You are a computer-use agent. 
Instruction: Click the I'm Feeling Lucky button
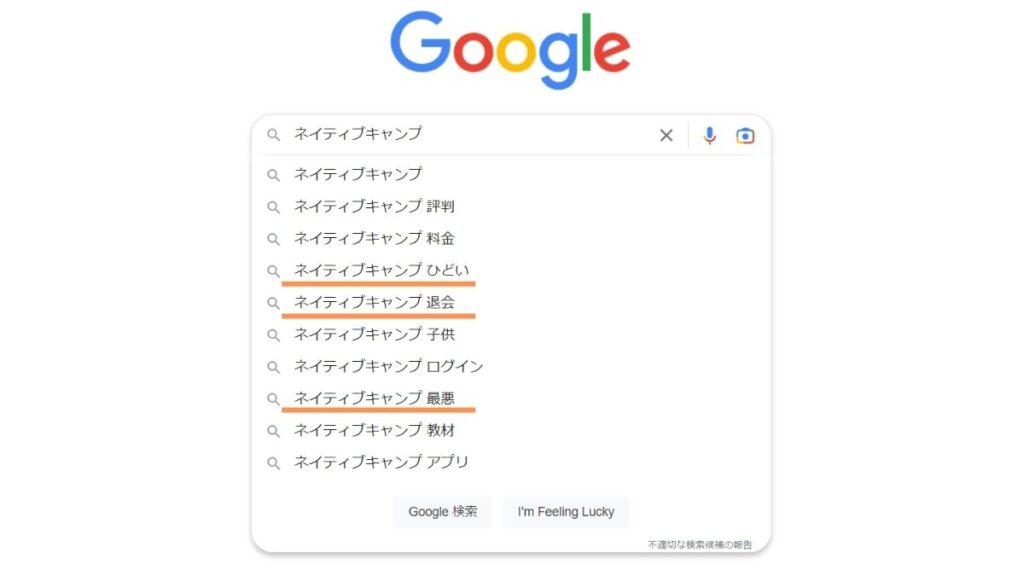(x=566, y=511)
